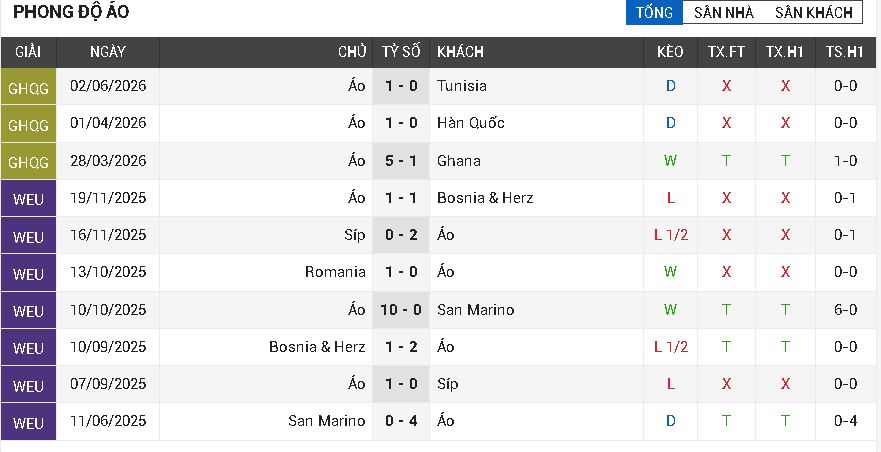
Task: Open the SÂN KHÁCH tab
Action: (814, 12)
